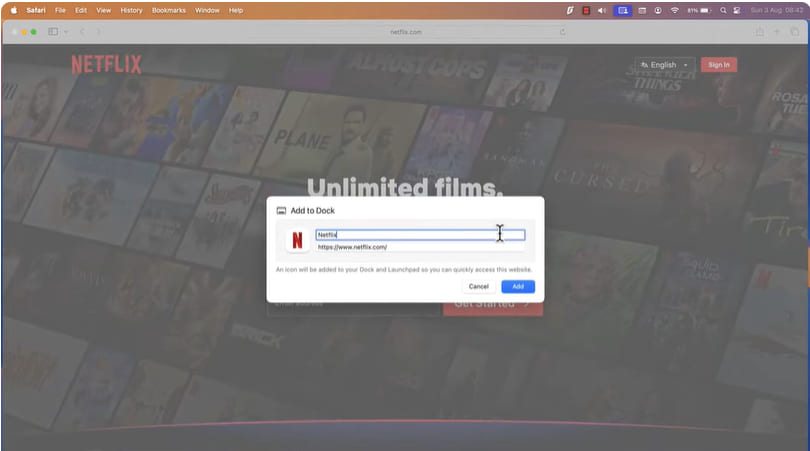Open the File menu
The image size is (810, 451).
click(60, 10)
